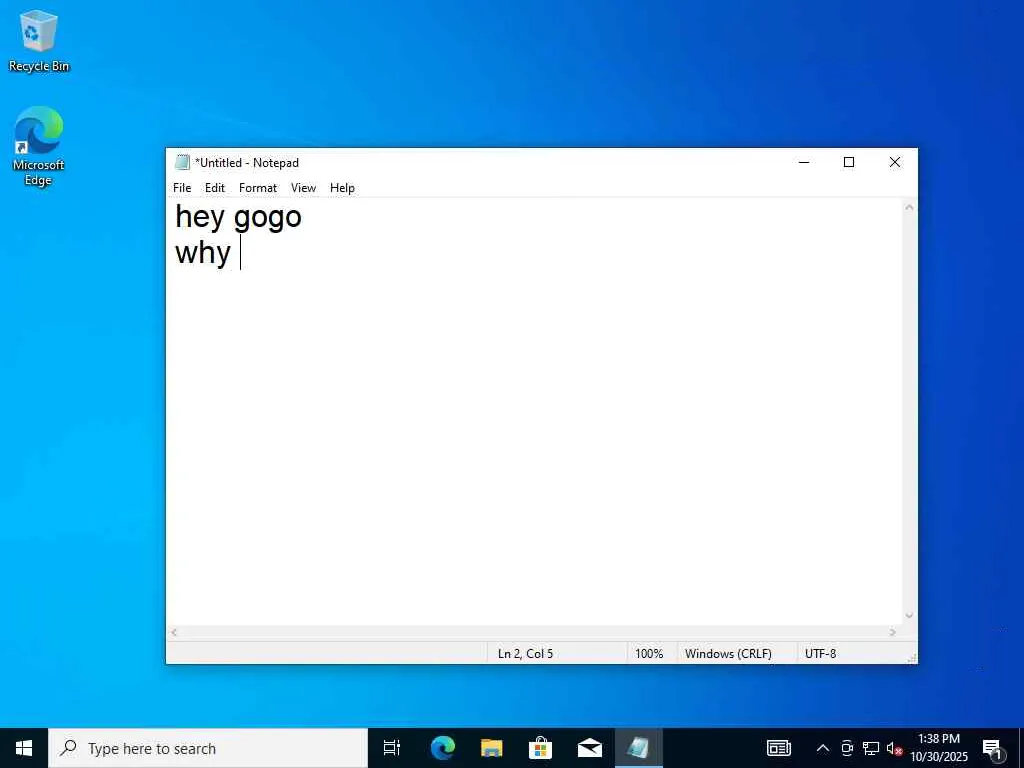
Task: Close the Notepad window
Action: (x=895, y=162)
